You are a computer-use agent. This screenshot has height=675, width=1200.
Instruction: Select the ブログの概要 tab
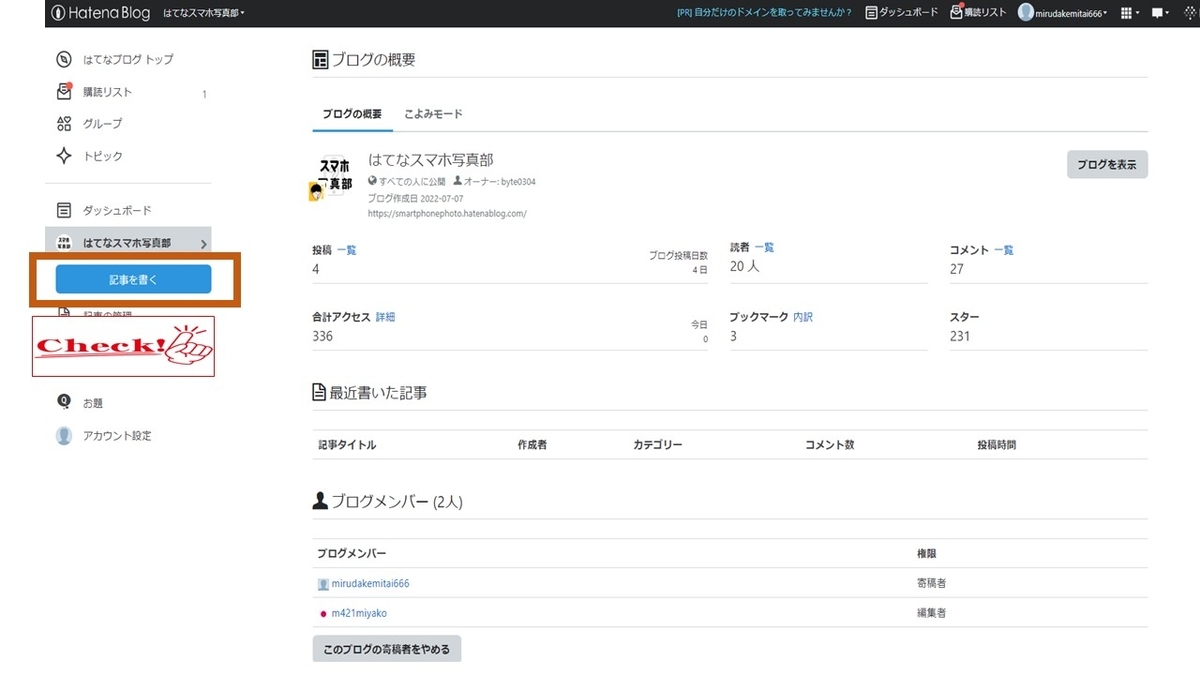click(x=352, y=114)
